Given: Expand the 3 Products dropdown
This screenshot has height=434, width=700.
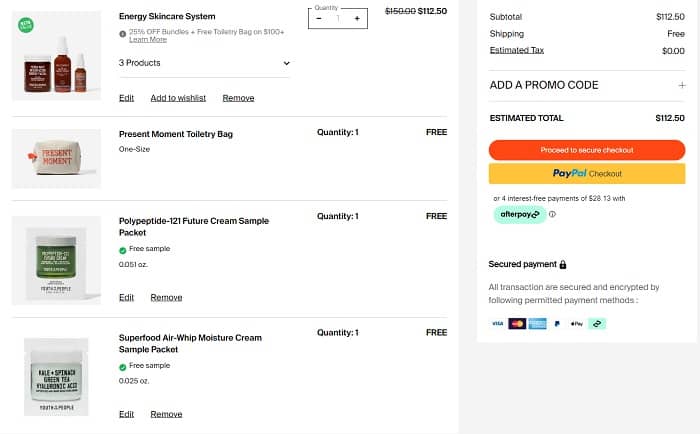Looking at the screenshot, I should pos(286,63).
